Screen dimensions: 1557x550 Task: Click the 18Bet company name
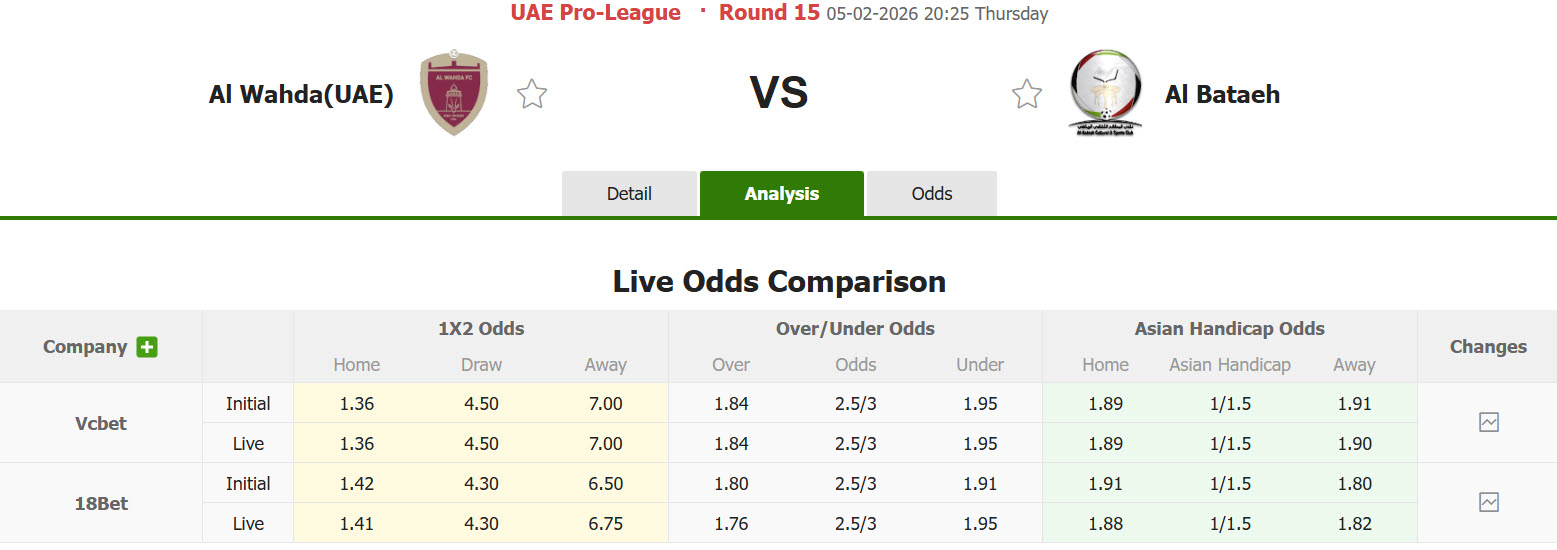click(101, 503)
